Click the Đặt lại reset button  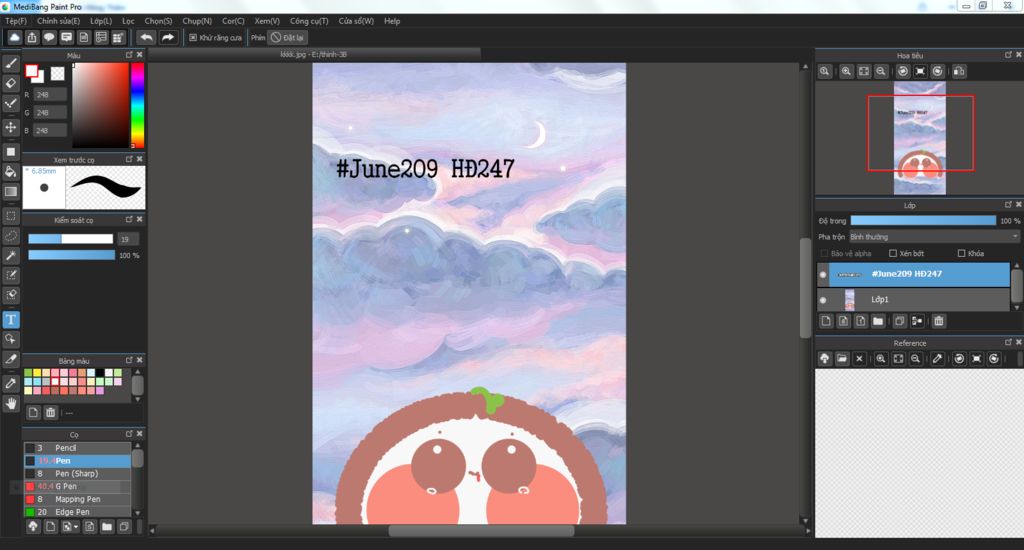(x=288, y=38)
